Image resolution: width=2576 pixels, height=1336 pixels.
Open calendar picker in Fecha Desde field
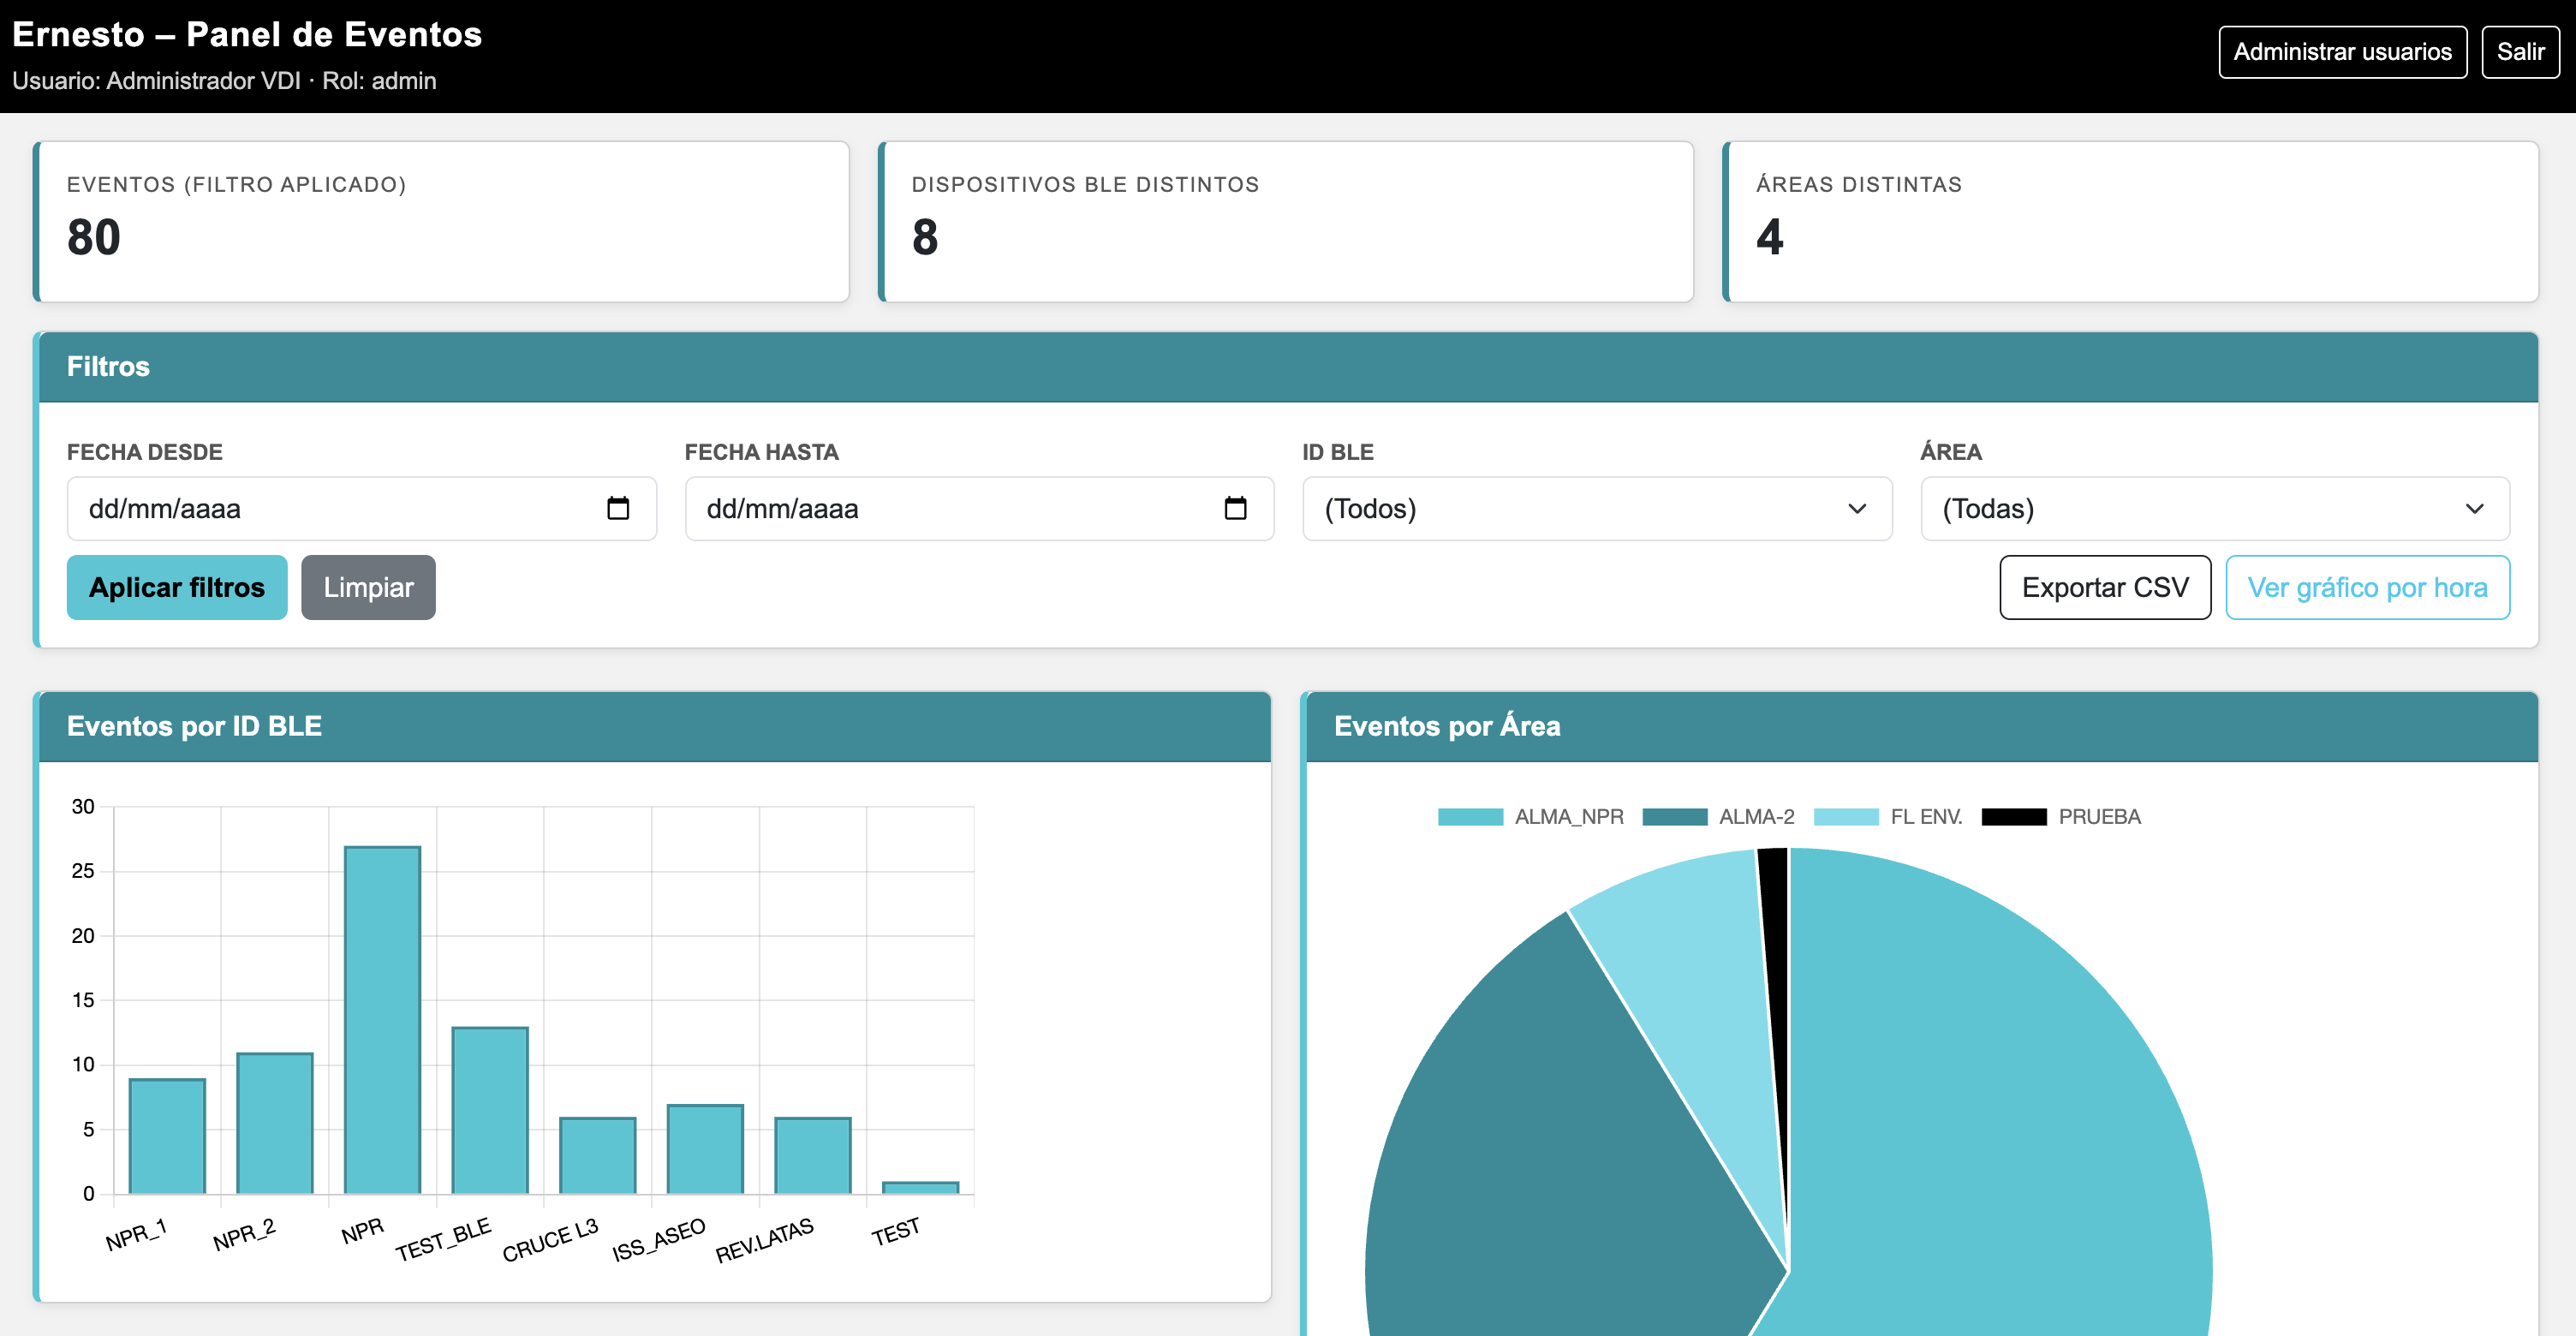618,508
